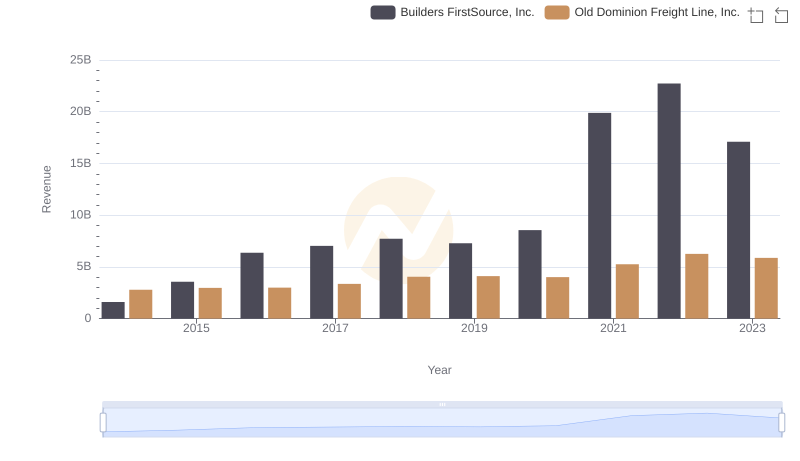Viewport: 800px width, 461px height.
Task: Click the Builders FirstSource bar for 2023
Action: pyautogui.click(x=738, y=230)
